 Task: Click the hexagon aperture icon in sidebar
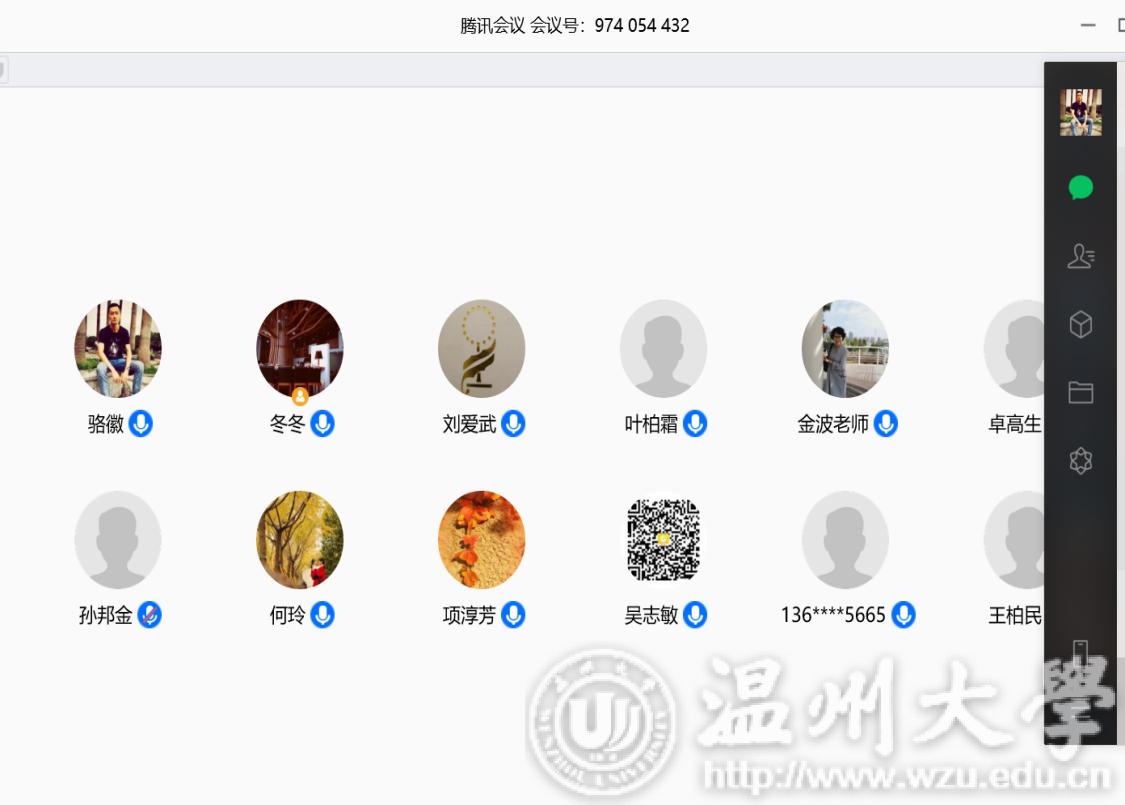tap(1081, 461)
